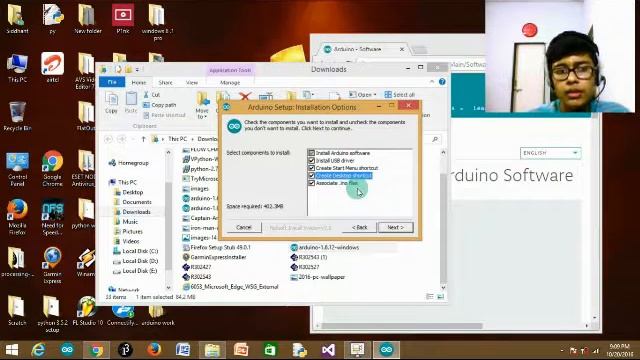The width and height of the screenshot is (640, 360).
Task: Open the File menu in Explorer
Action: 112,82
